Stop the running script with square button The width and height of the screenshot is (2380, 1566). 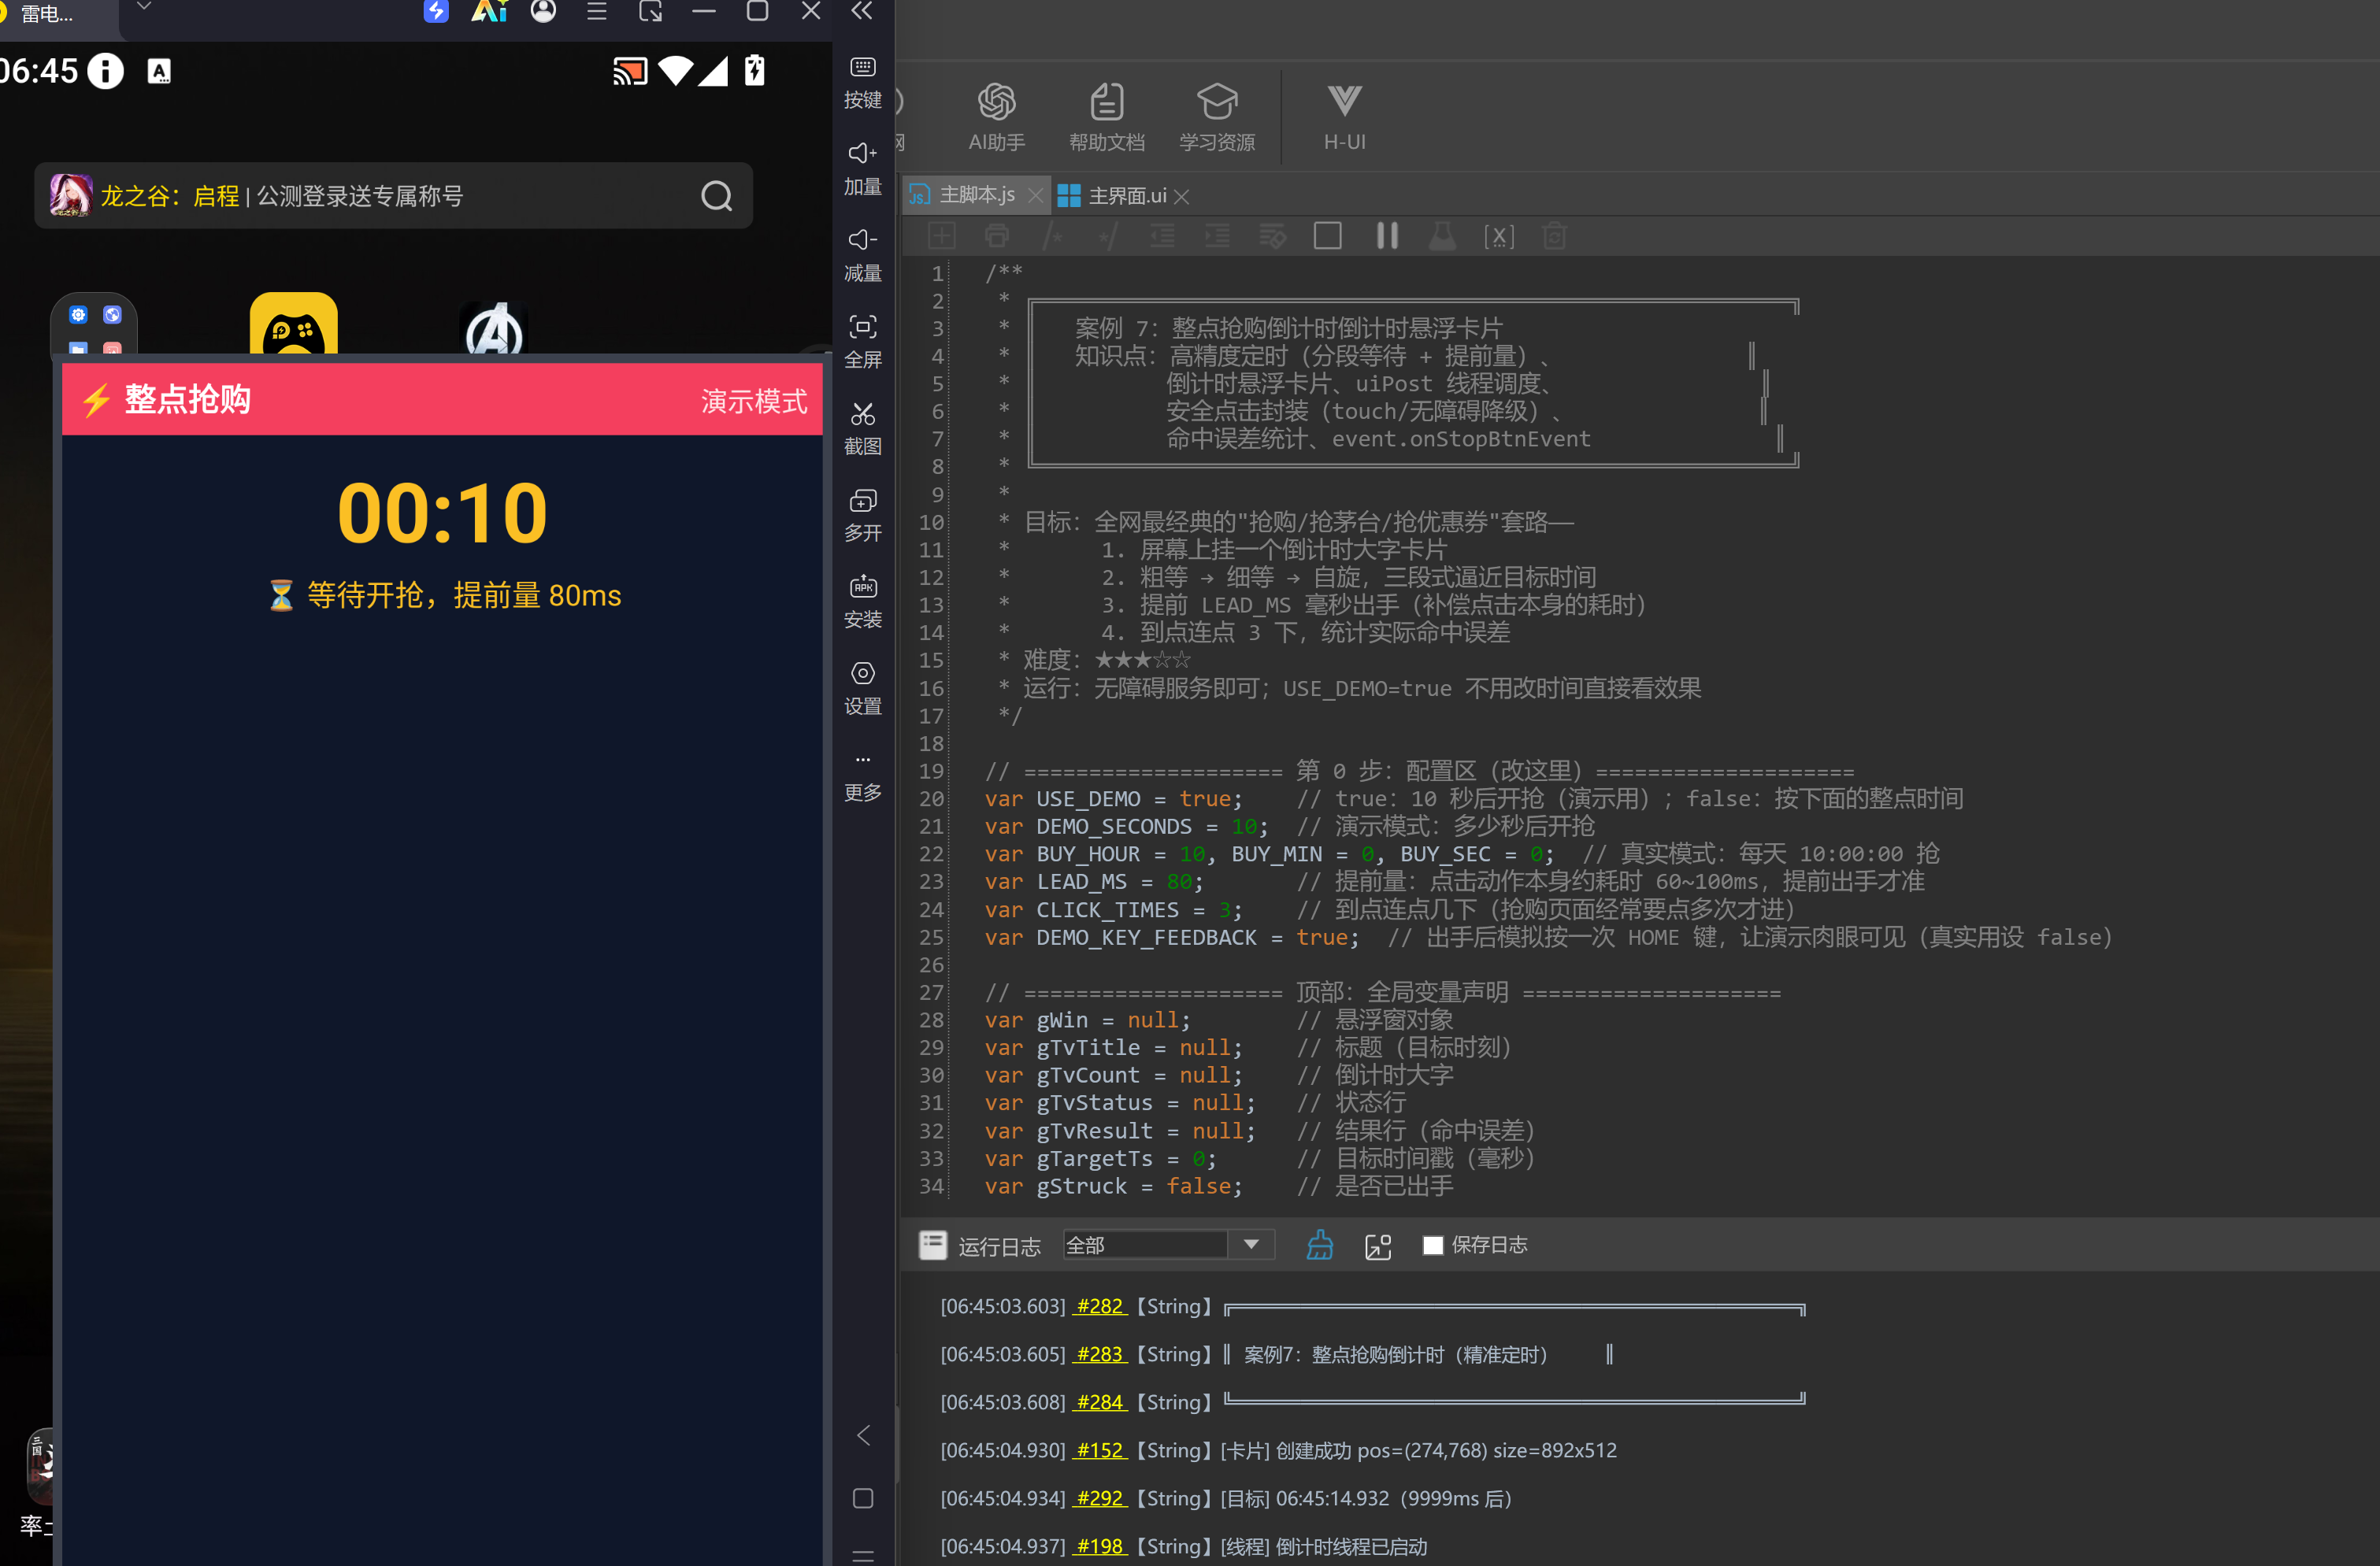click(1327, 236)
